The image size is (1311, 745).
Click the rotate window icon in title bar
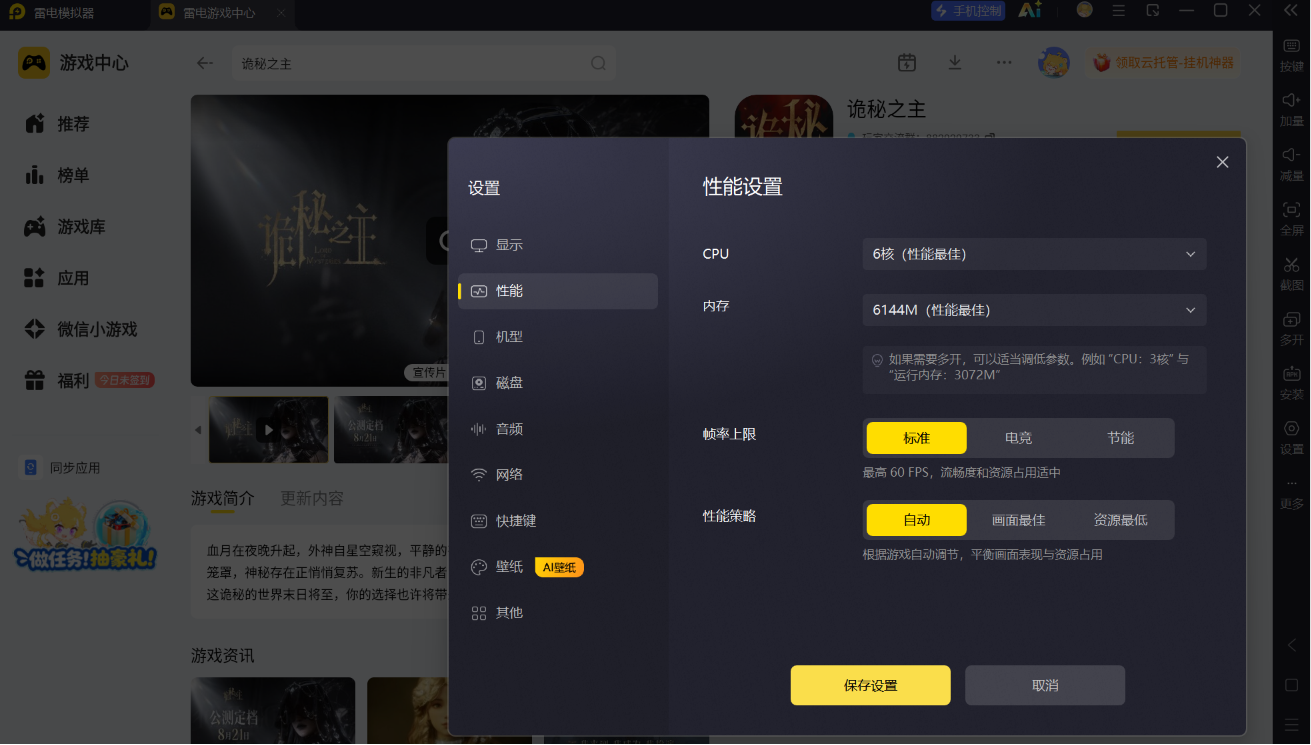click(x=1153, y=10)
